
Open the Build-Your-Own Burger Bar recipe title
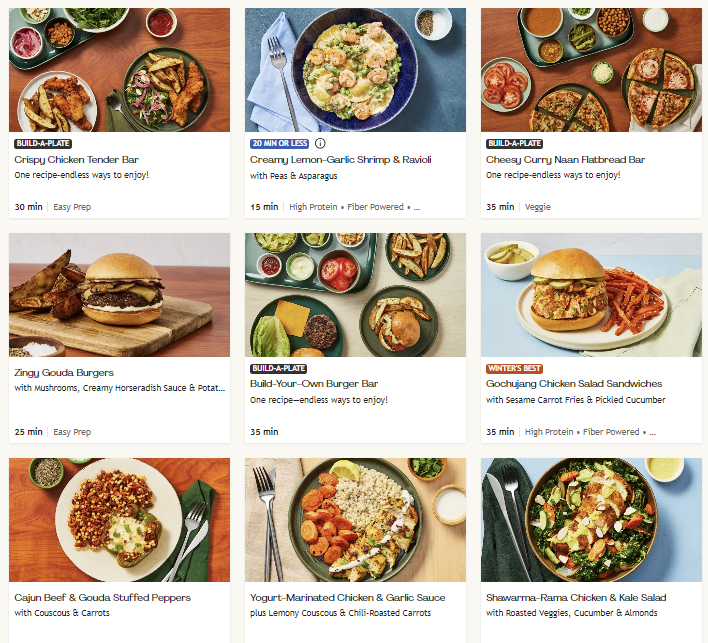coord(313,384)
